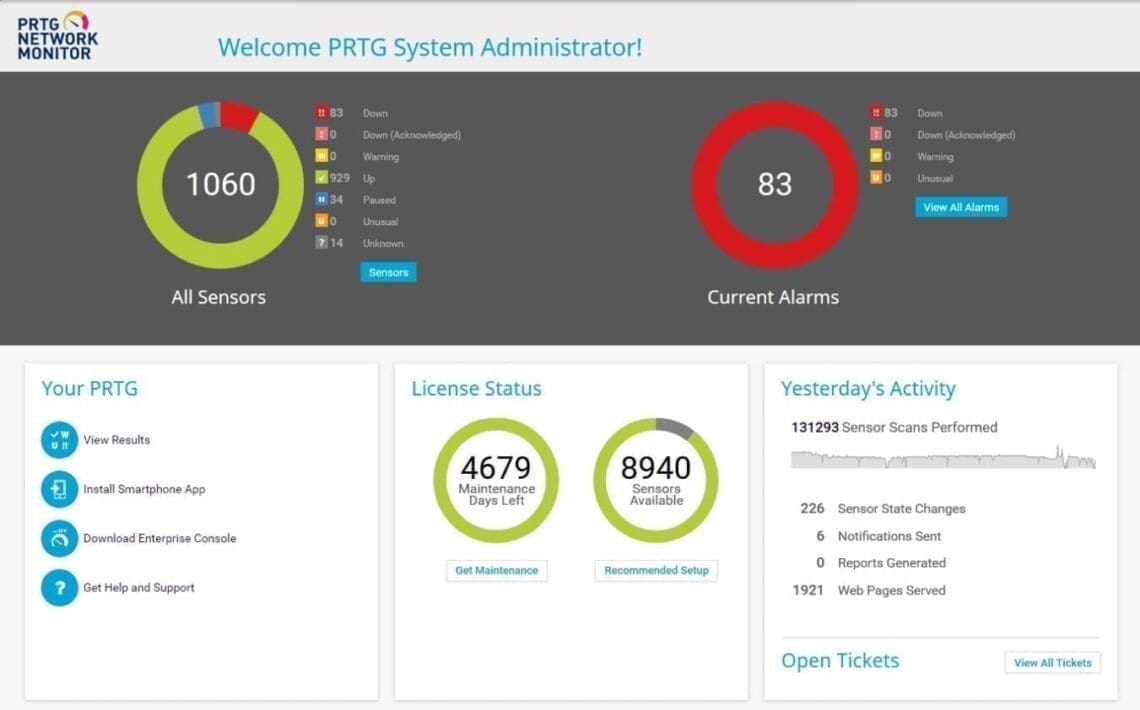Viewport: 1140px width, 710px height.
Task: Open View Results via its circular icon
Action: click(x=60, y=439)
